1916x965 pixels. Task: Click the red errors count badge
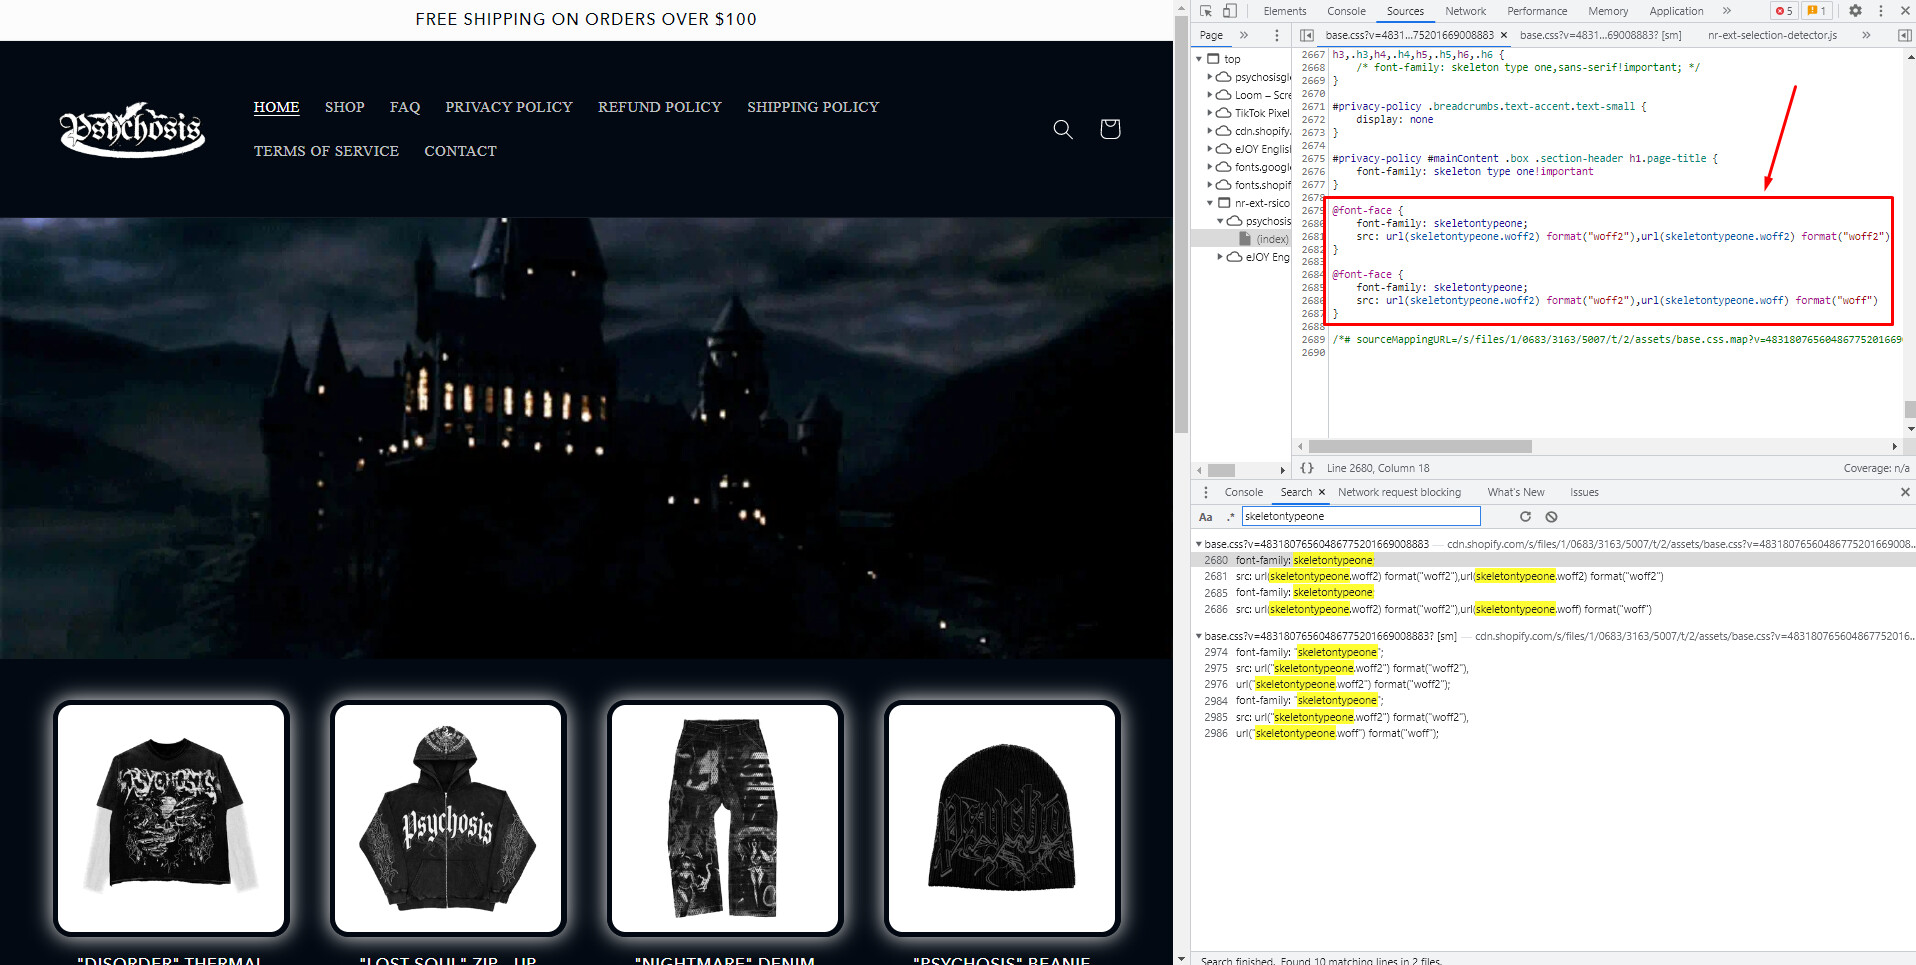click(1784, 11)
